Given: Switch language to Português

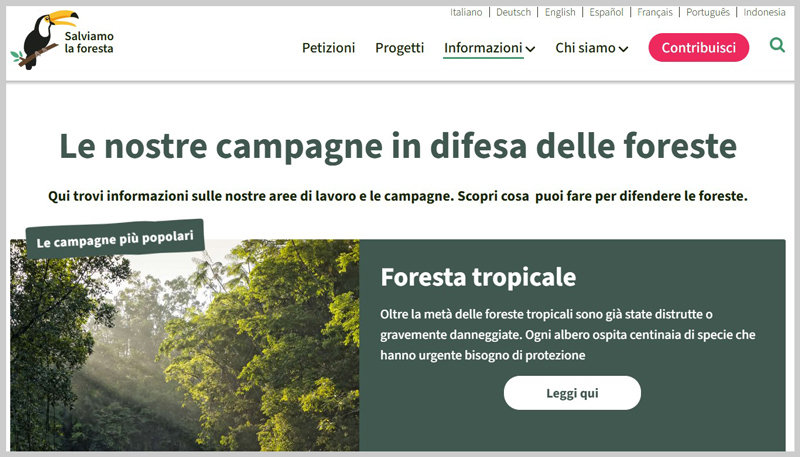Looking at the screenshot, I should pyautogui.click(x=708, y=12).
